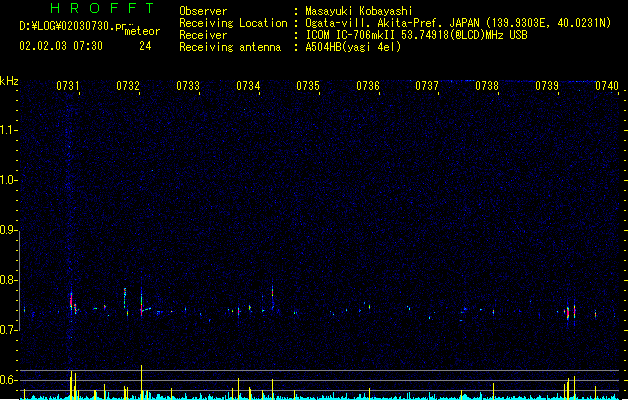Click the strong meteor echo just after 0731

tap(71, 301)
